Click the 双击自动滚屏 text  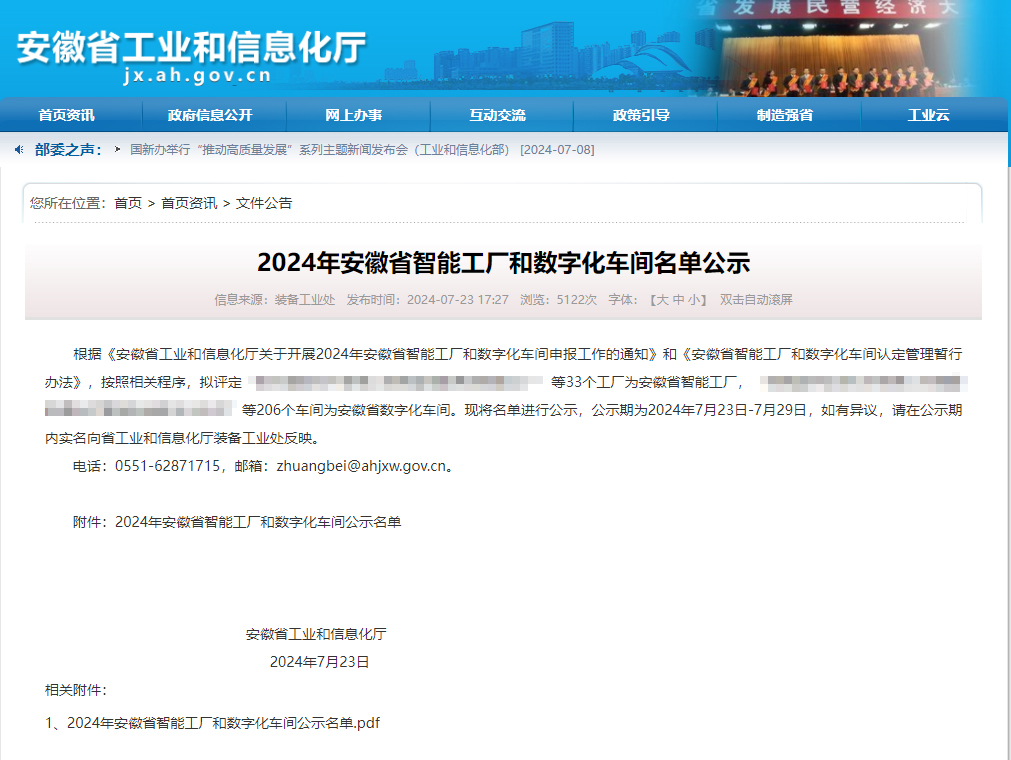click(756, 300)
